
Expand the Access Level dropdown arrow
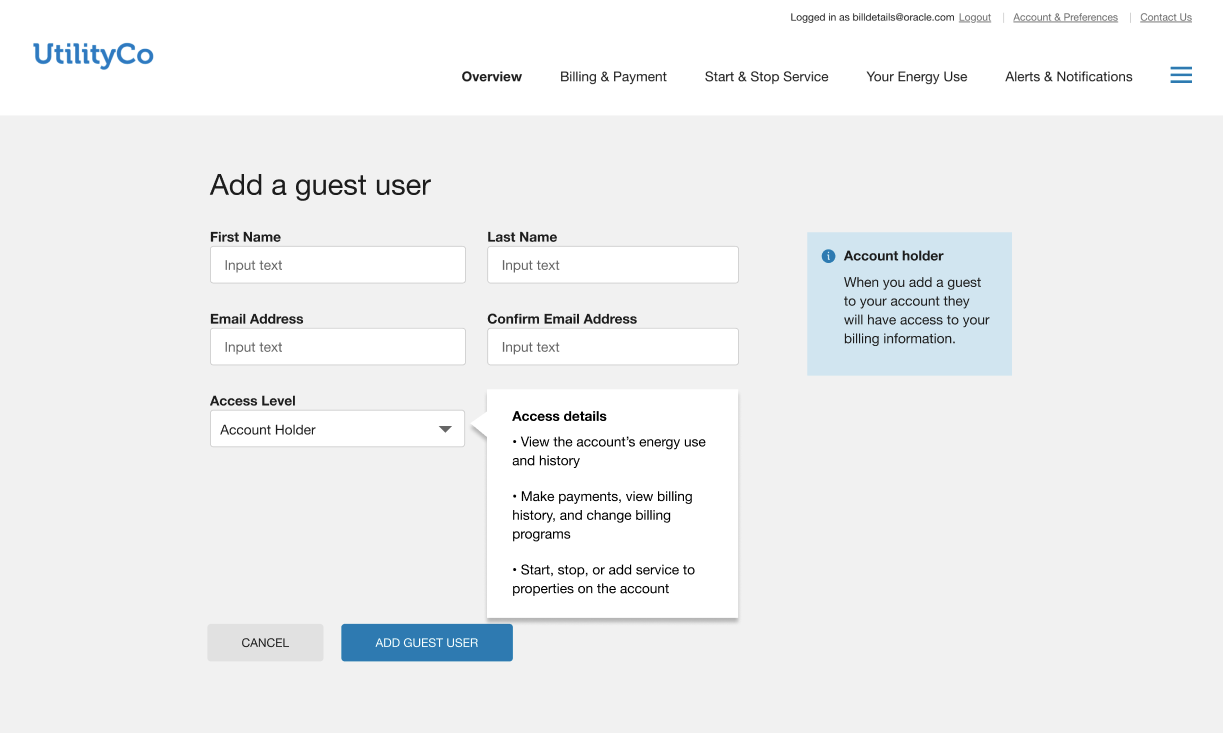[x=446, y=430]
